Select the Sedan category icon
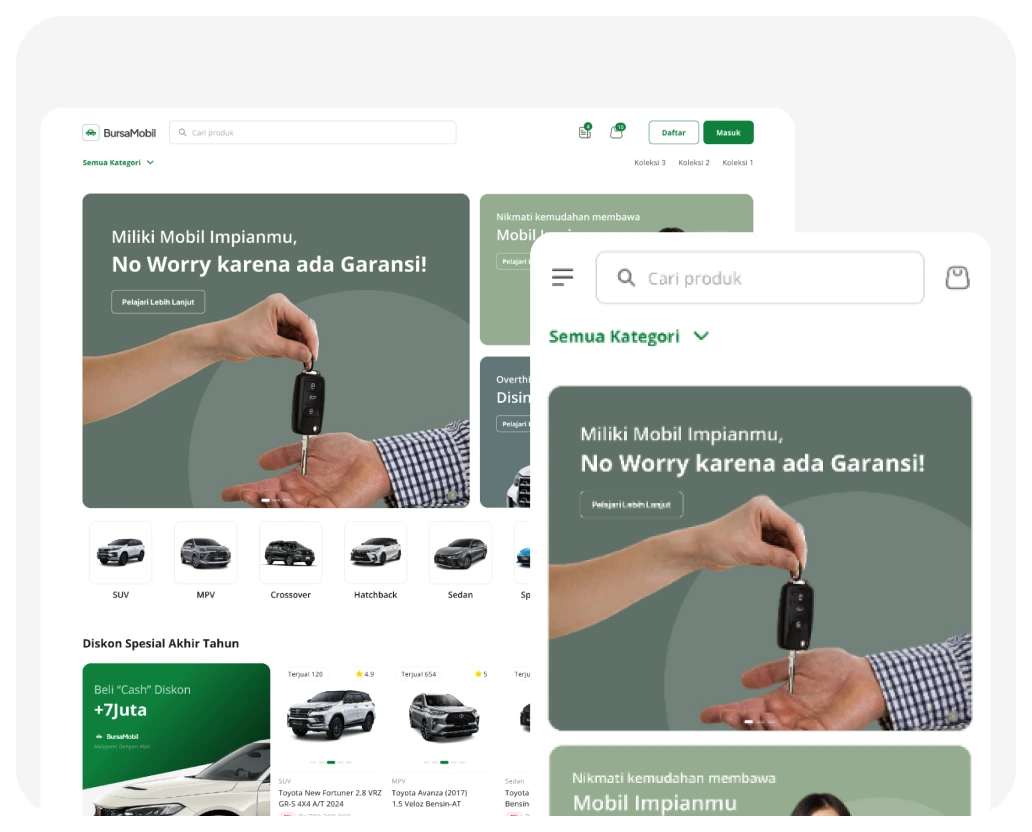 tap(460, 552)
